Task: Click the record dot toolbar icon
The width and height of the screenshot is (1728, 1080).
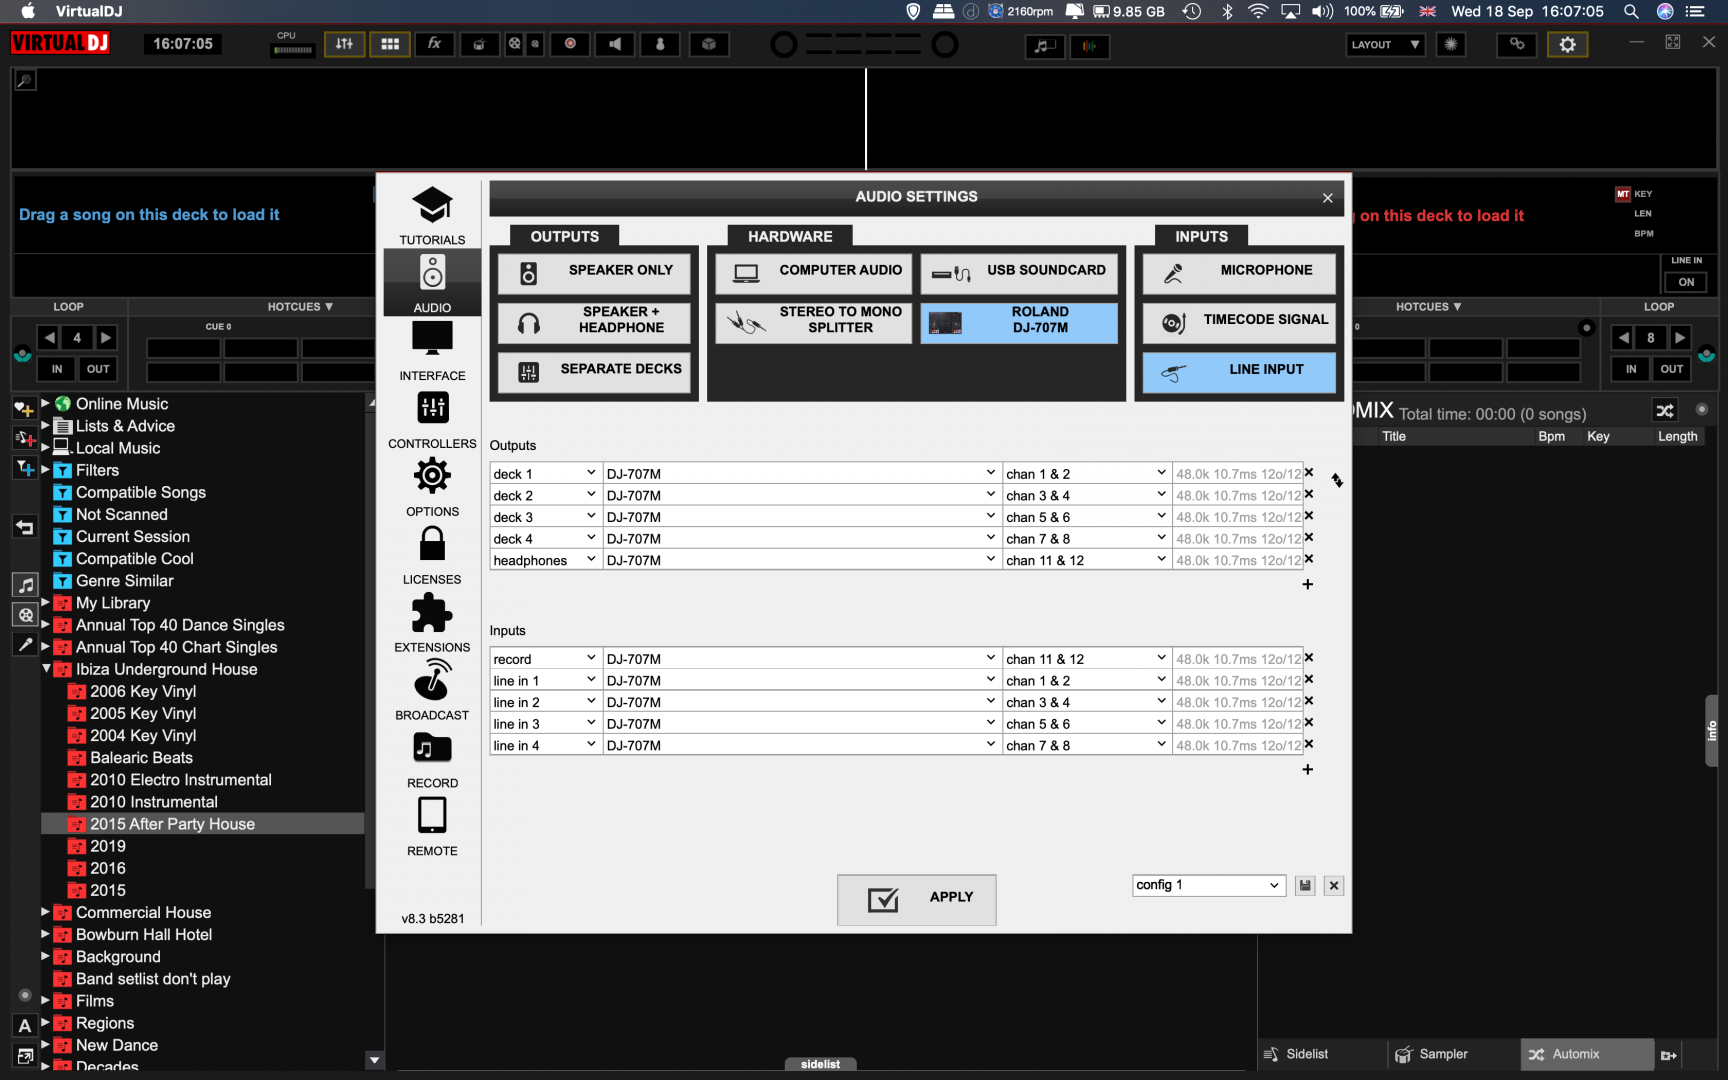Action: tap(570, 44)
